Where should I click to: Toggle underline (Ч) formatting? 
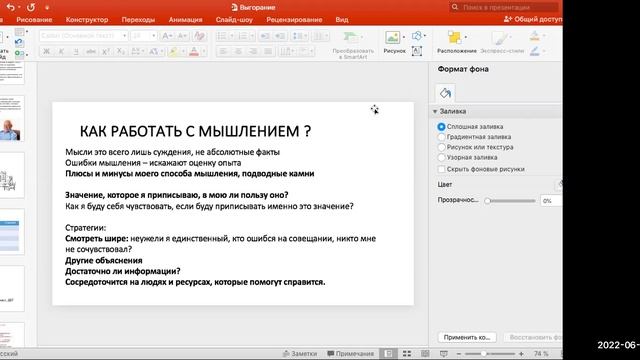76,51
